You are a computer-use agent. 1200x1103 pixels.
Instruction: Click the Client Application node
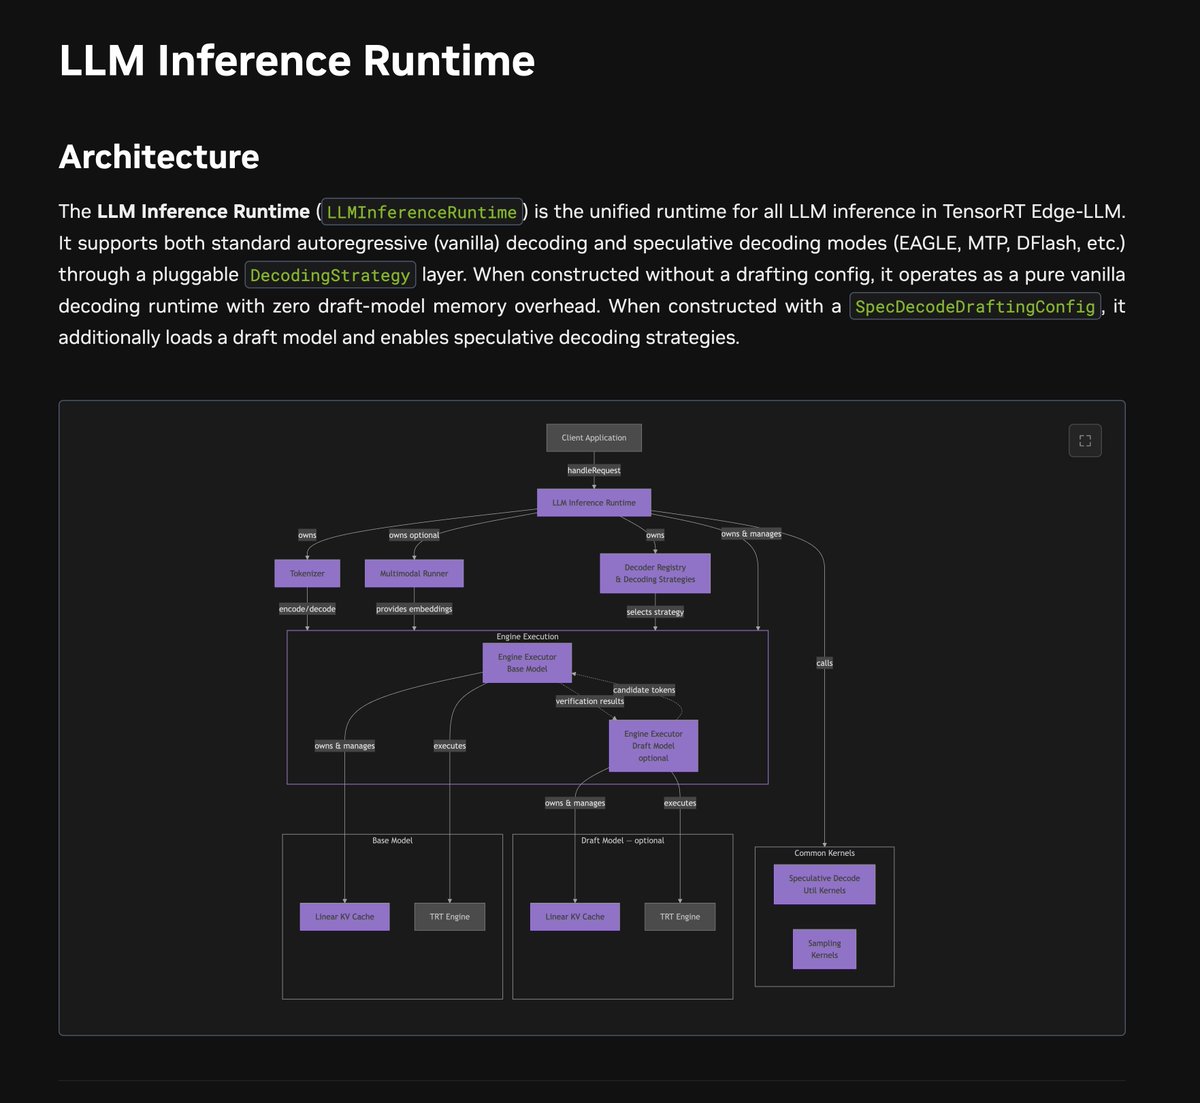[594, 438]
